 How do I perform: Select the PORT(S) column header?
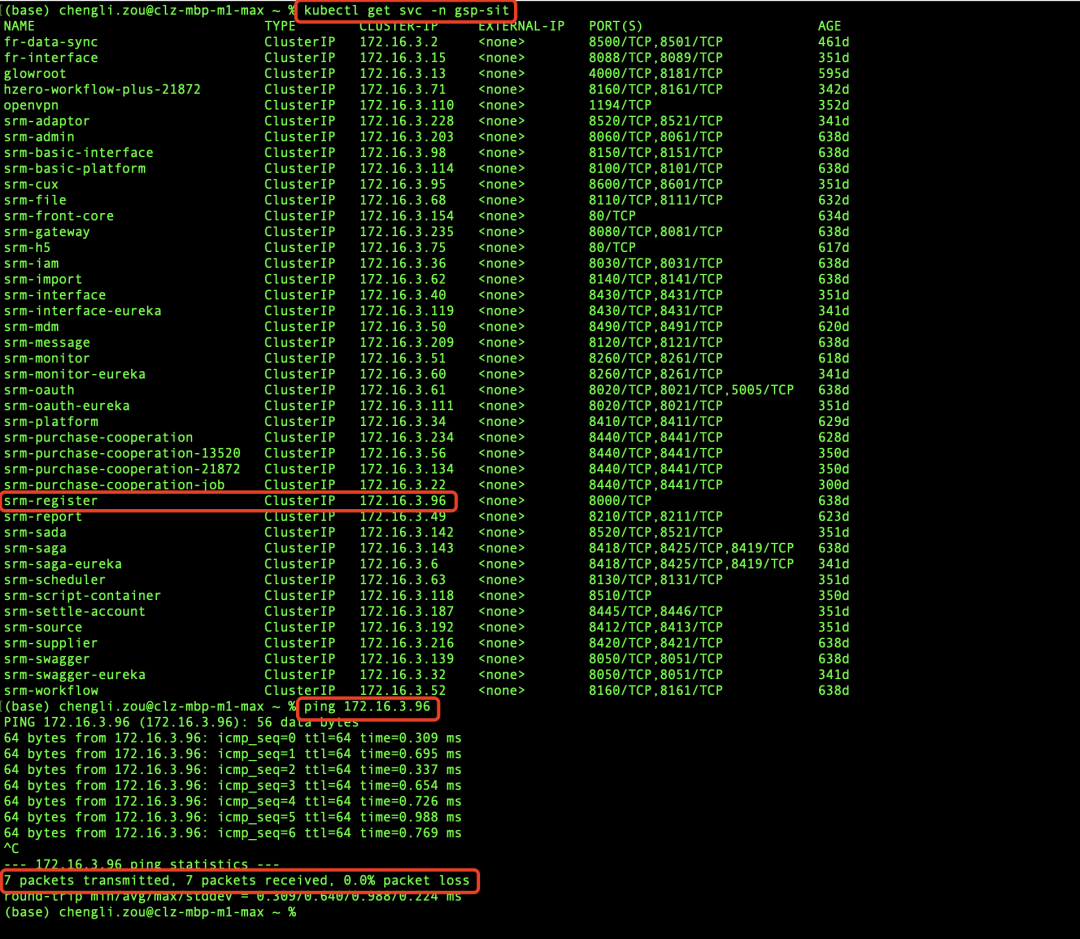pos(615,26)
